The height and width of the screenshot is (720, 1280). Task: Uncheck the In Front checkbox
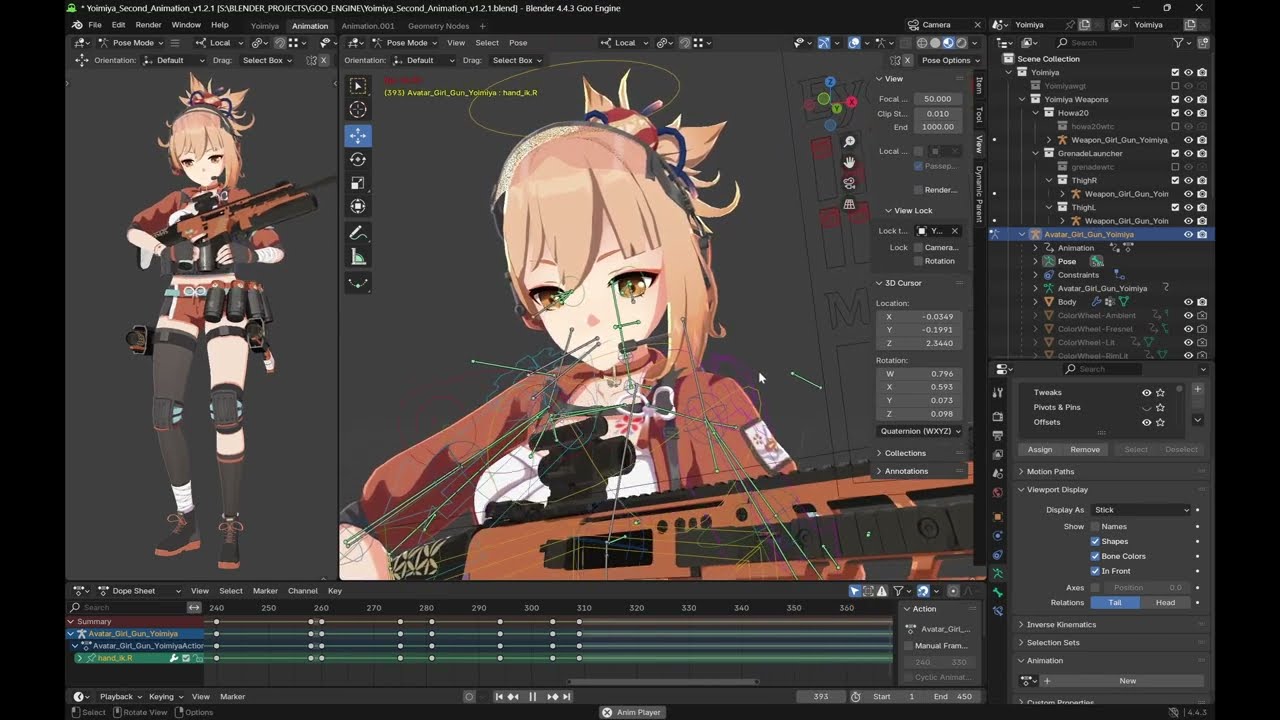coord(1095,571)
